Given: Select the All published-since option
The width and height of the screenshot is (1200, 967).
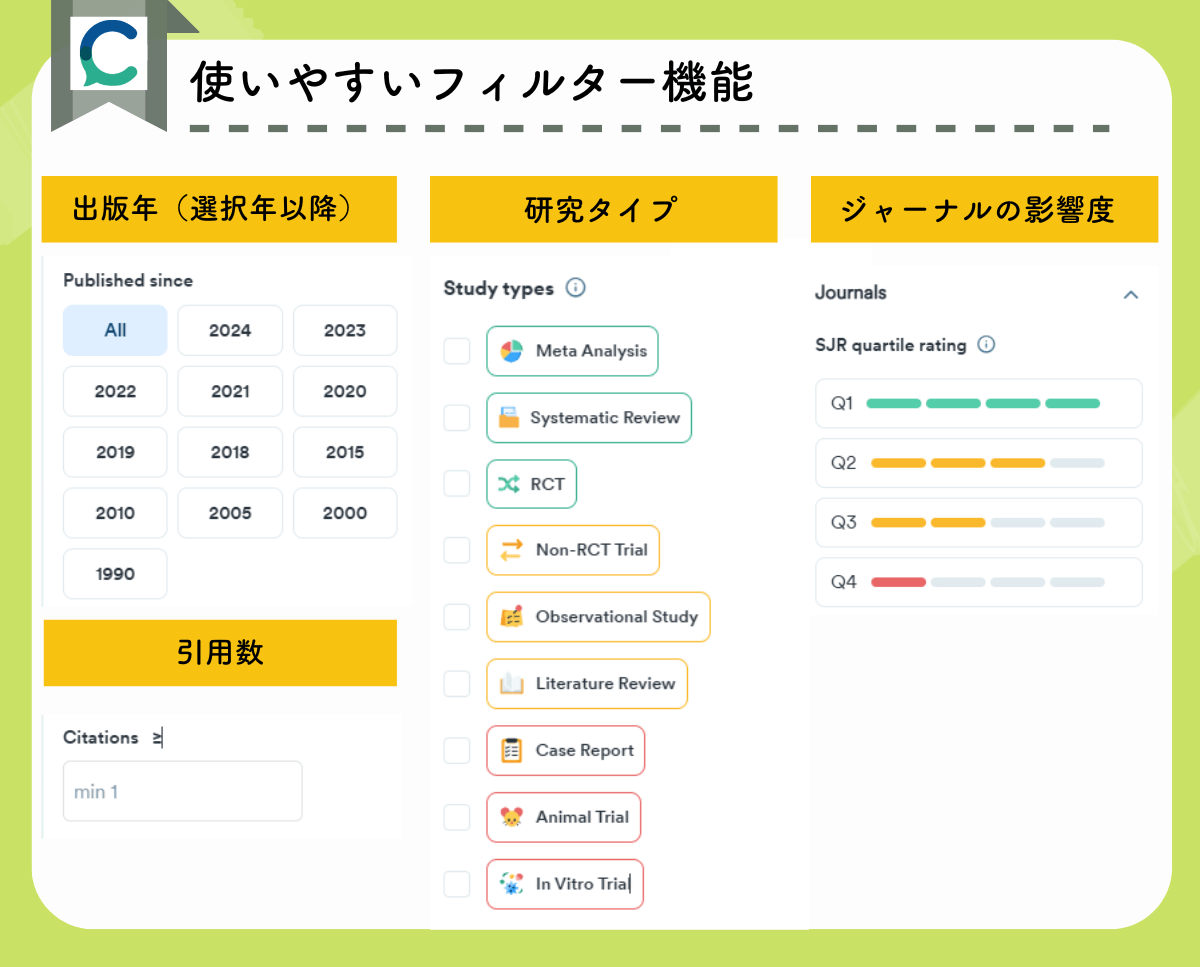Looking at the screenshot, I should pos(115,330).
